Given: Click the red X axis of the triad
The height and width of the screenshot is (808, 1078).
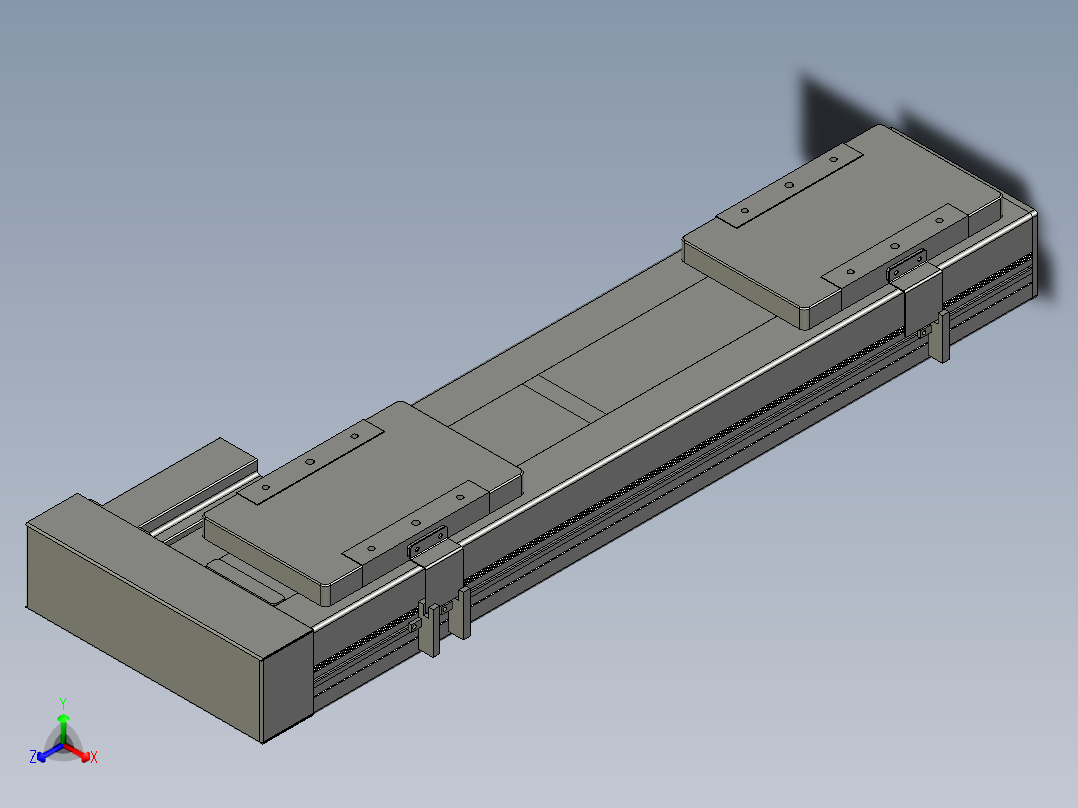Looking at the screenshot, I should 78,752.
